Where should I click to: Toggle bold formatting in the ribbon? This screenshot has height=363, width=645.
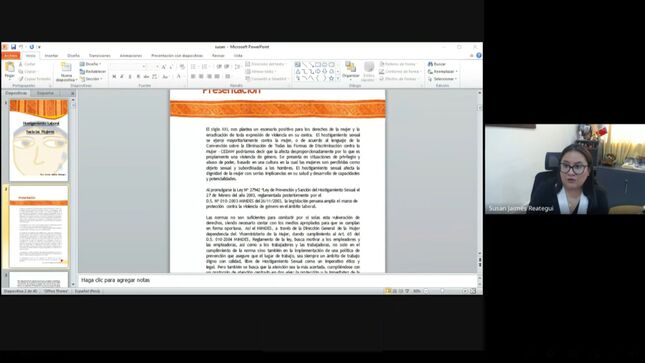(x=114, y=77)
